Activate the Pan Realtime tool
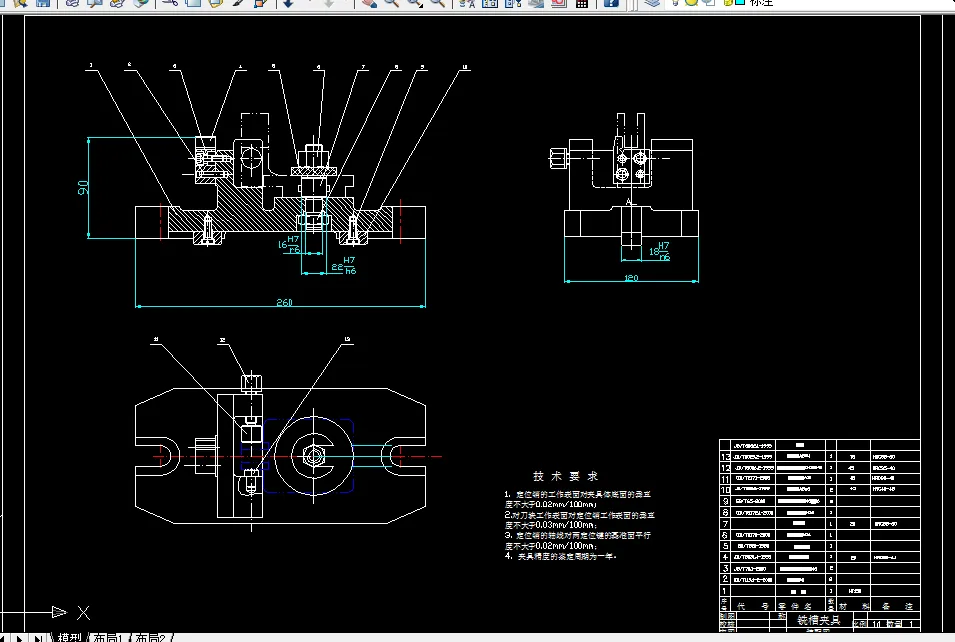 coord(368,3)
